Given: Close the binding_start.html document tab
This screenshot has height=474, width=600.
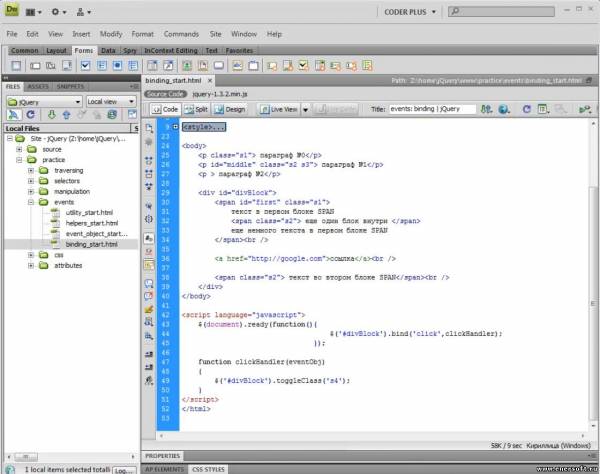Looking at the screenshot, I should click(x=210, y=80).
